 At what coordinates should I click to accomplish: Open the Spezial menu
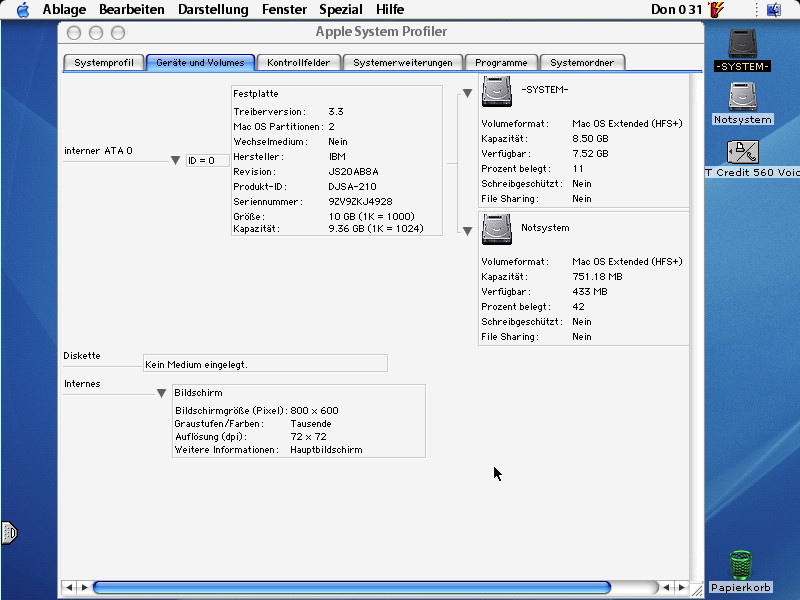(x=341, y=10)
